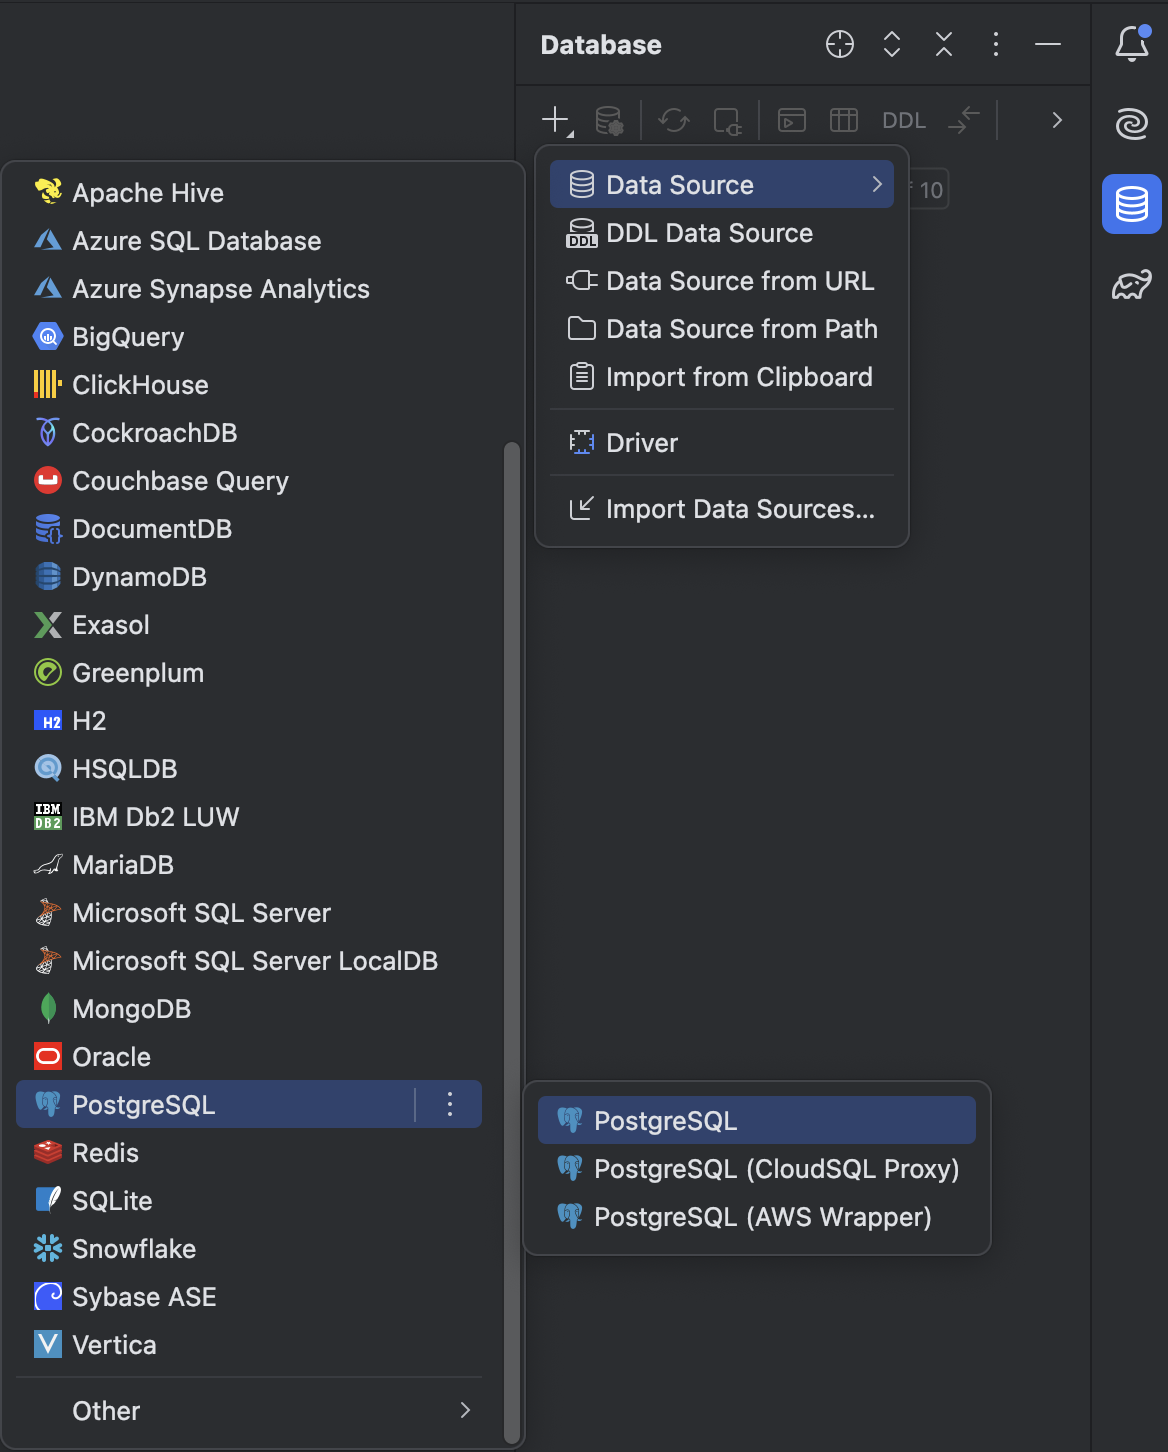Expand hidden toolbar items chevron
1168x1452 pixels.
coord(1057,121)
